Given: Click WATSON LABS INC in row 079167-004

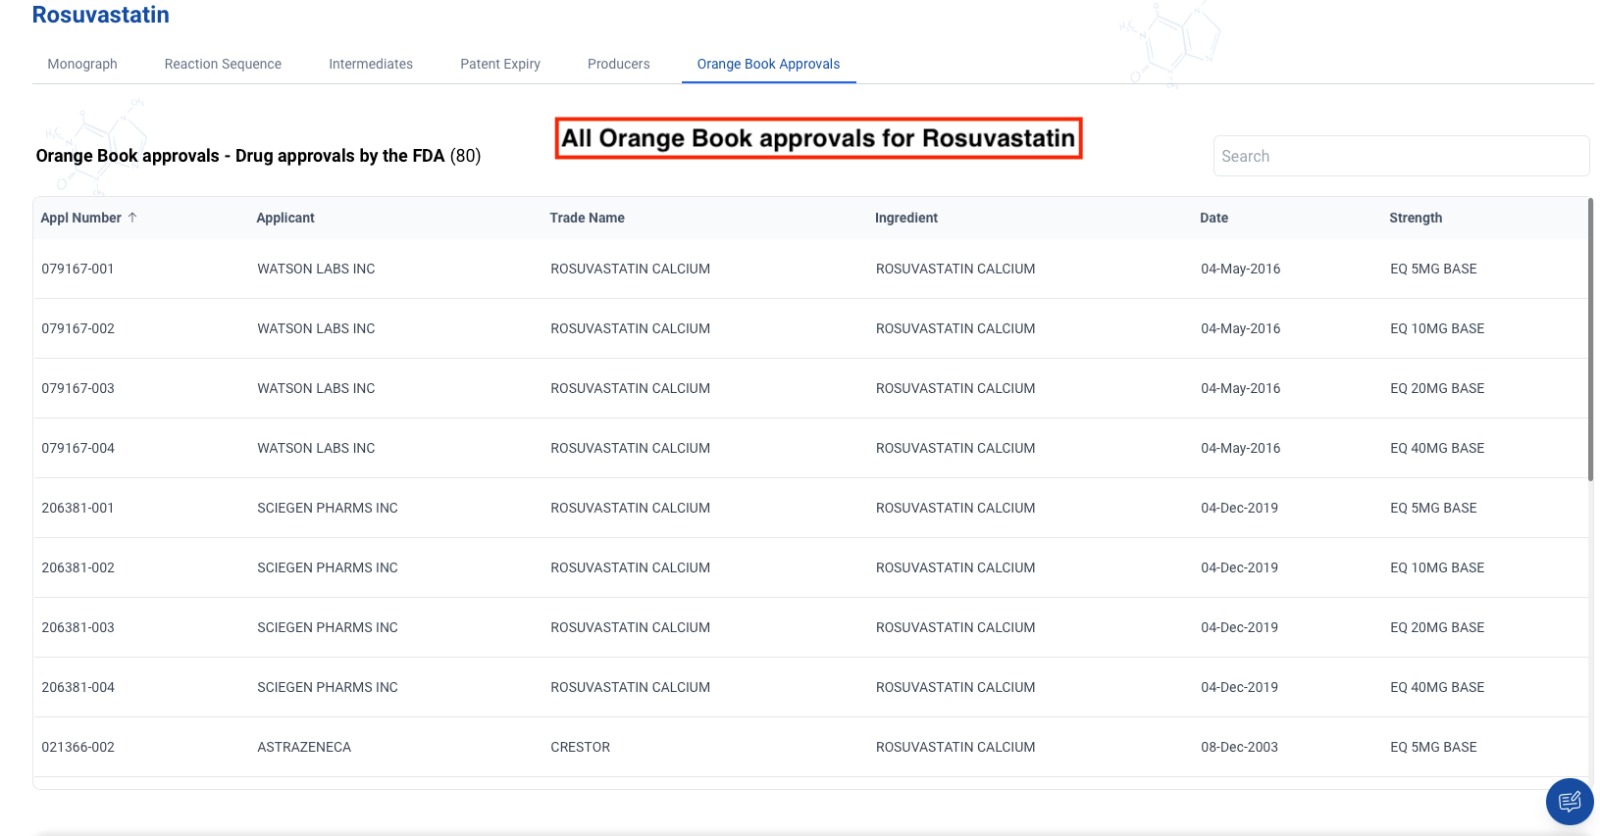Looking at the screenshot, I should click(316, 449).
